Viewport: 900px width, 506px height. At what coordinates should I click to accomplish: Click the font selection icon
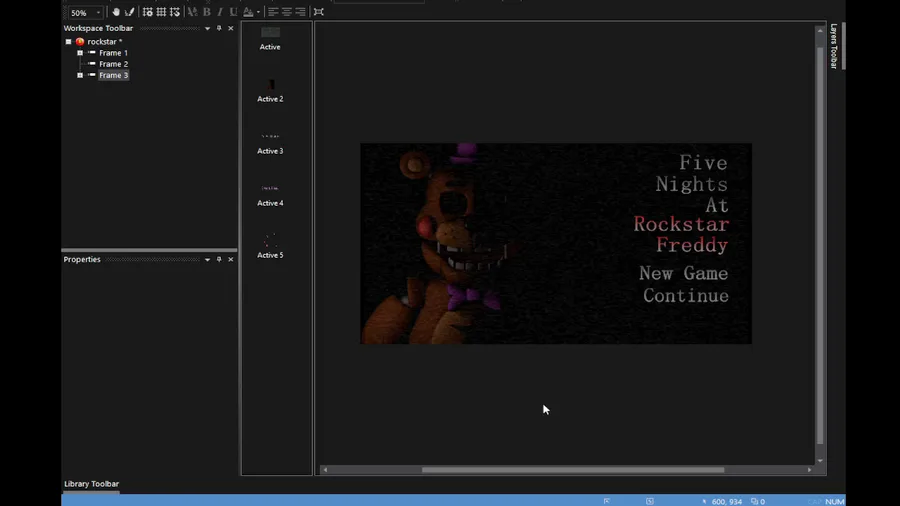pos(193,11)
